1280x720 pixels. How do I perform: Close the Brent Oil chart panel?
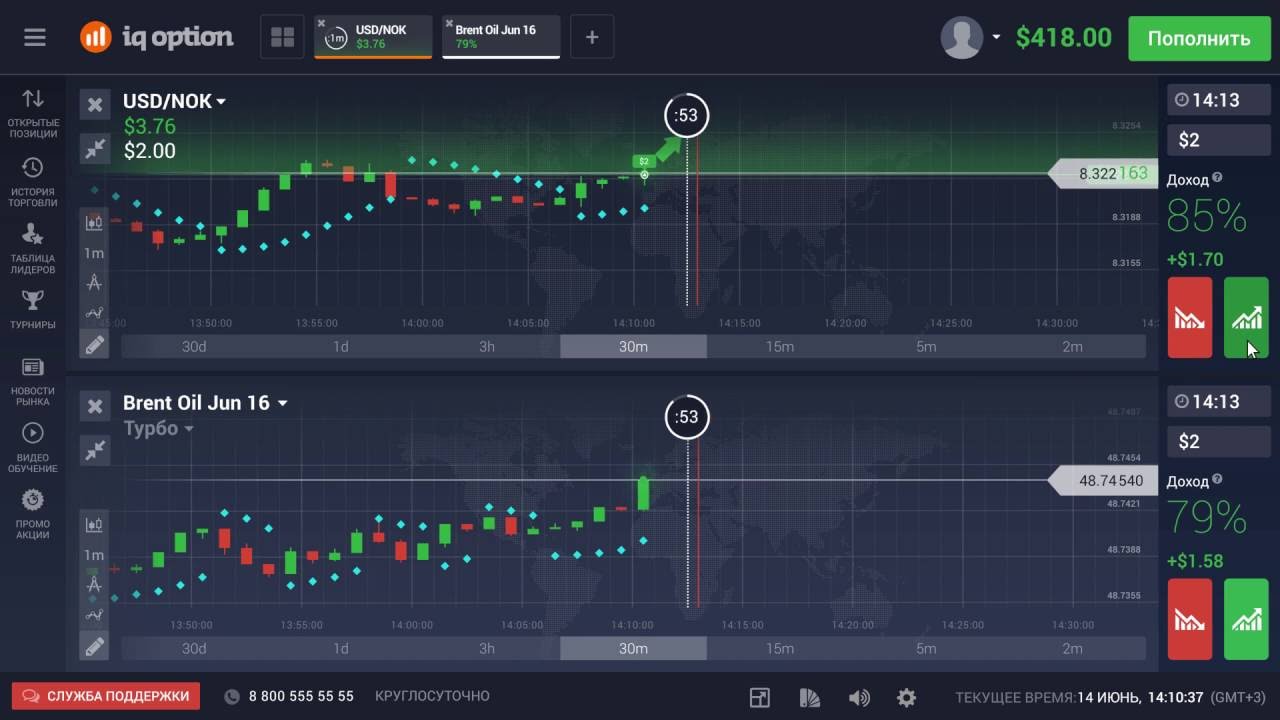coord(95,406)
